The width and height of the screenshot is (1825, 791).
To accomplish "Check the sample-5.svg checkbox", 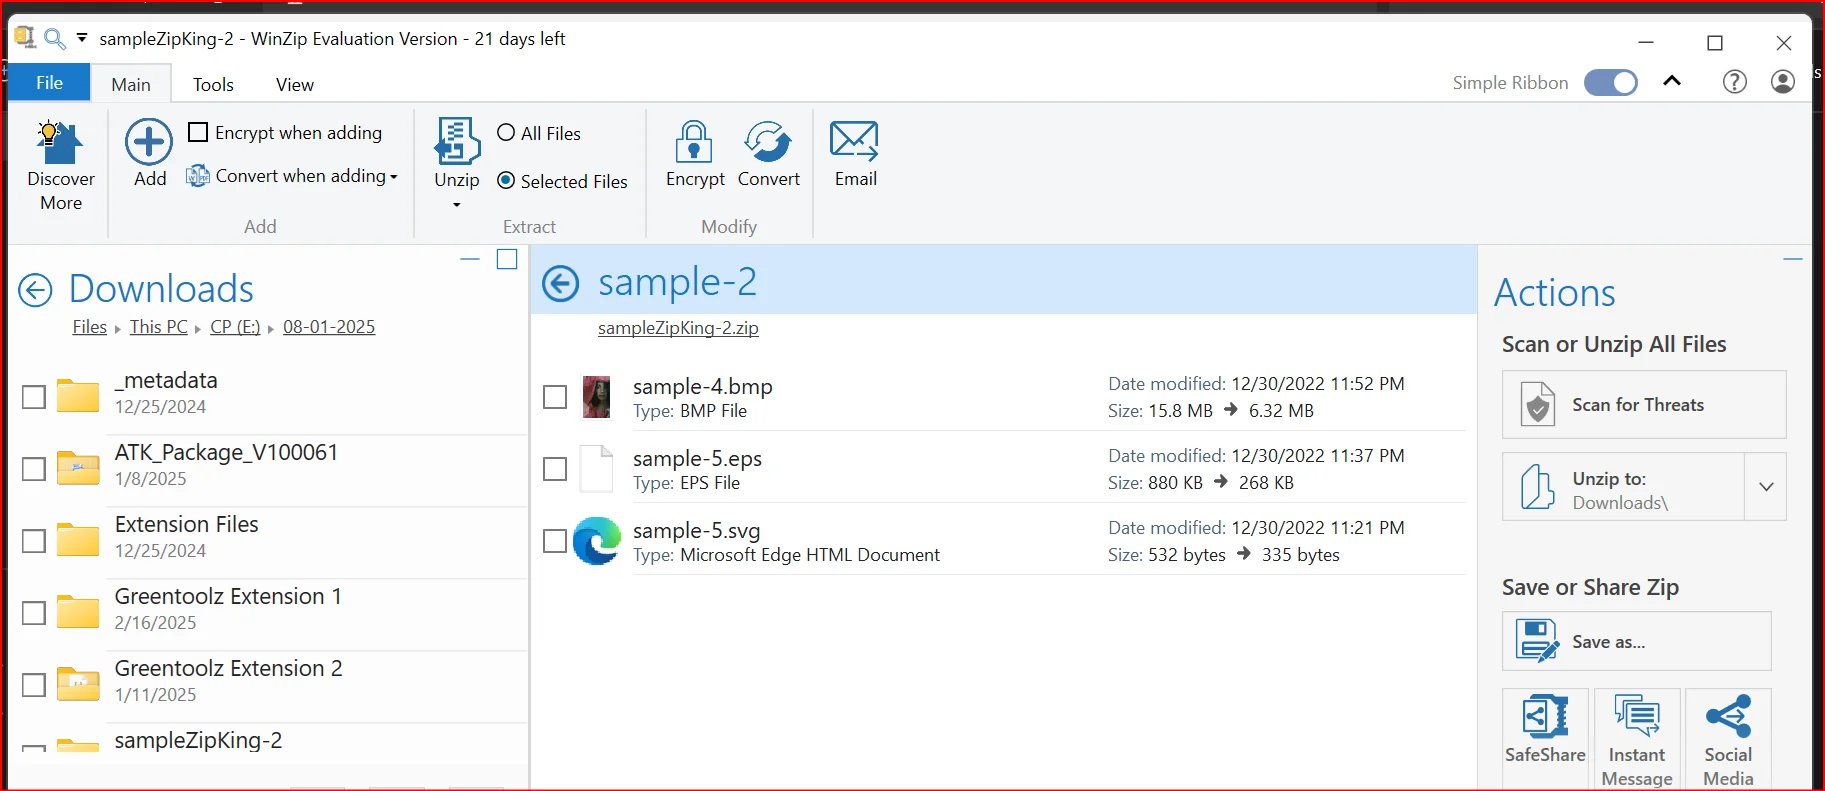I will pyautogui.click(x=555, y=541).
